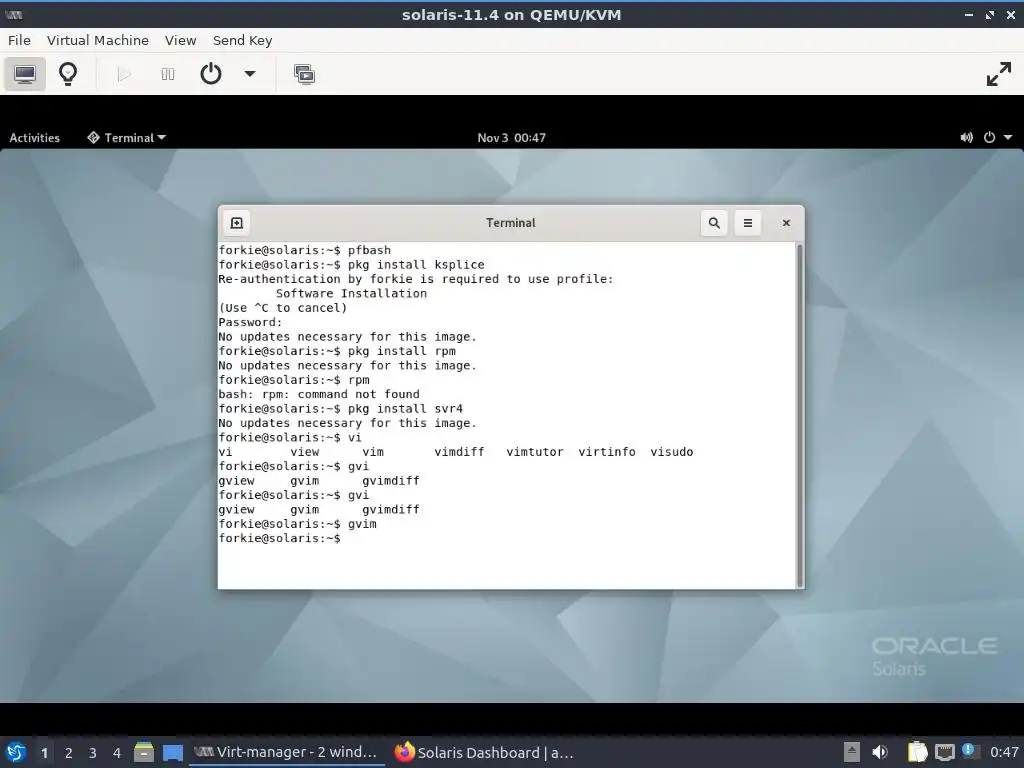Pause the virtual machine
The width and height of the screenshot is (1024, 768).
pos(168,74)
